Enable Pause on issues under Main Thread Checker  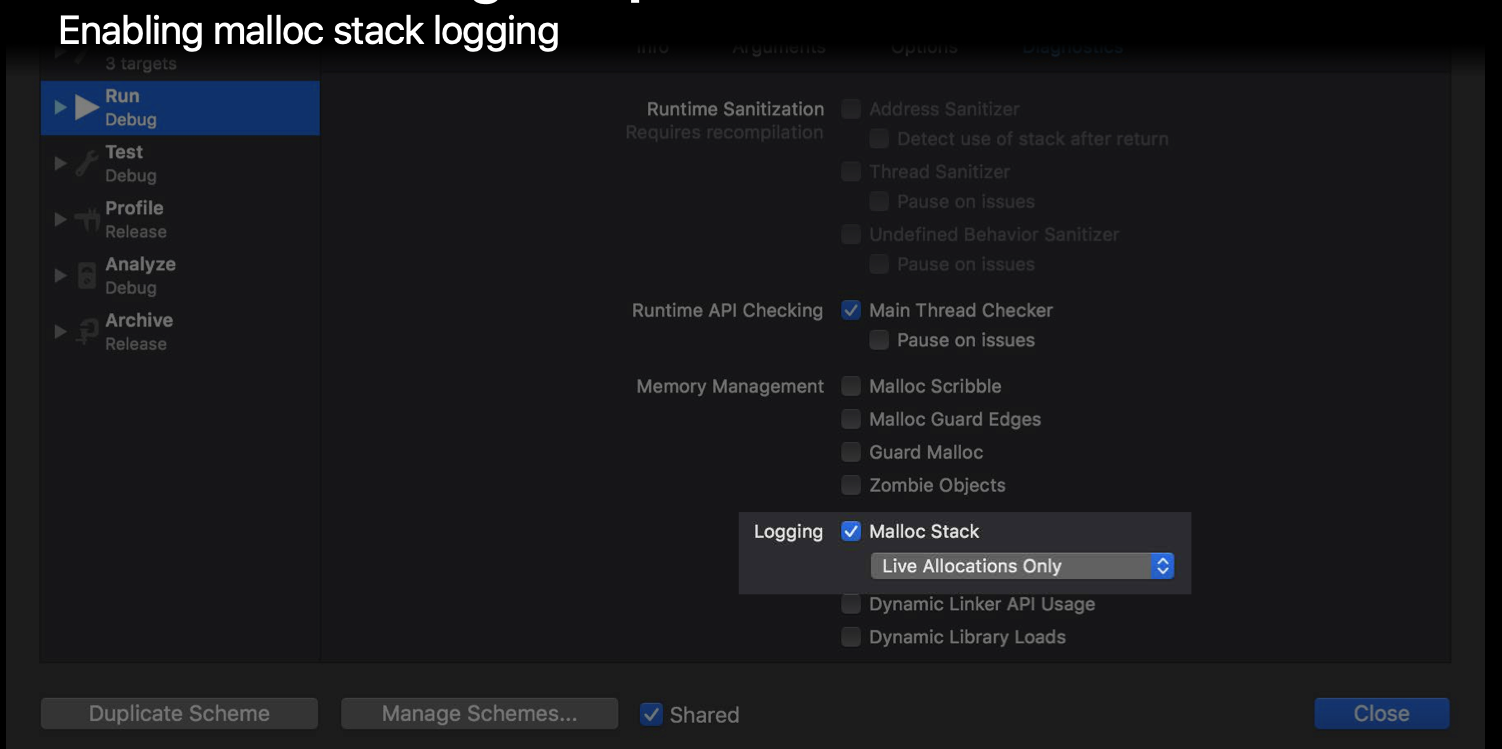click(x=879, y=340)
